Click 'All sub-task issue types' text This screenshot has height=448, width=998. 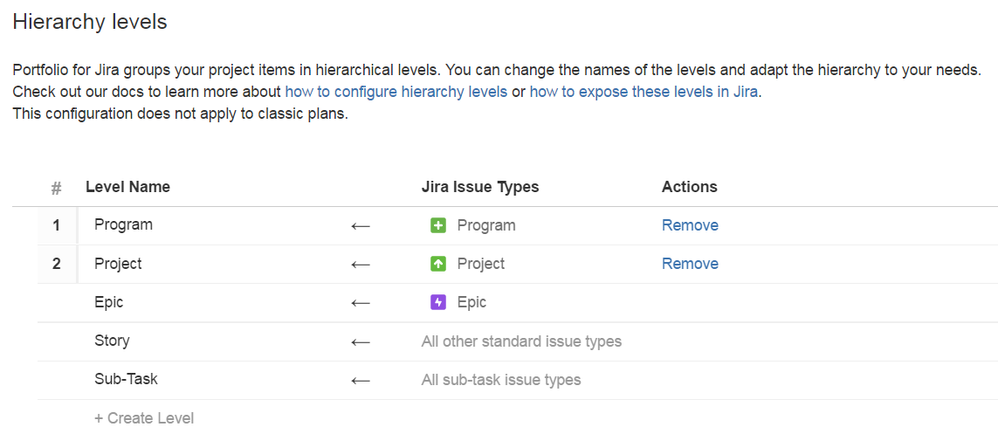point(501,379)
